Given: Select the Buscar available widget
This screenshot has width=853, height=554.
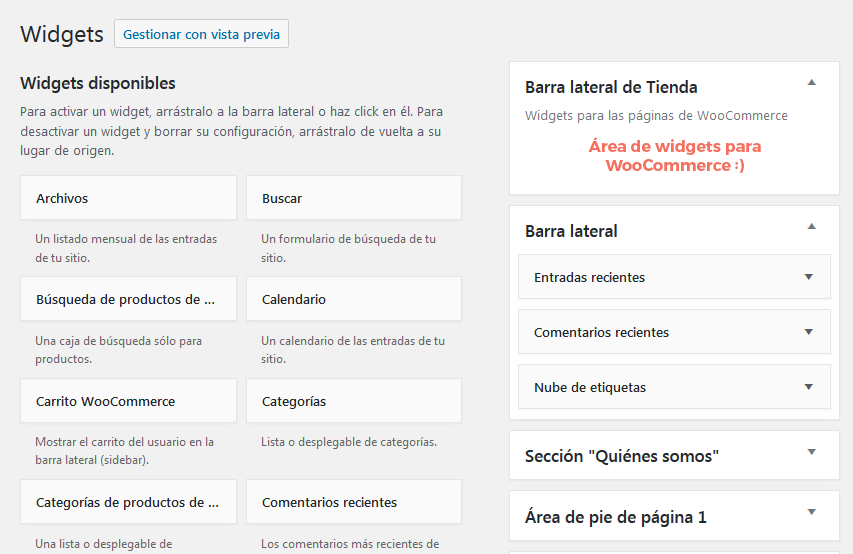Looking at the screenshot, I should click(354, 198).
